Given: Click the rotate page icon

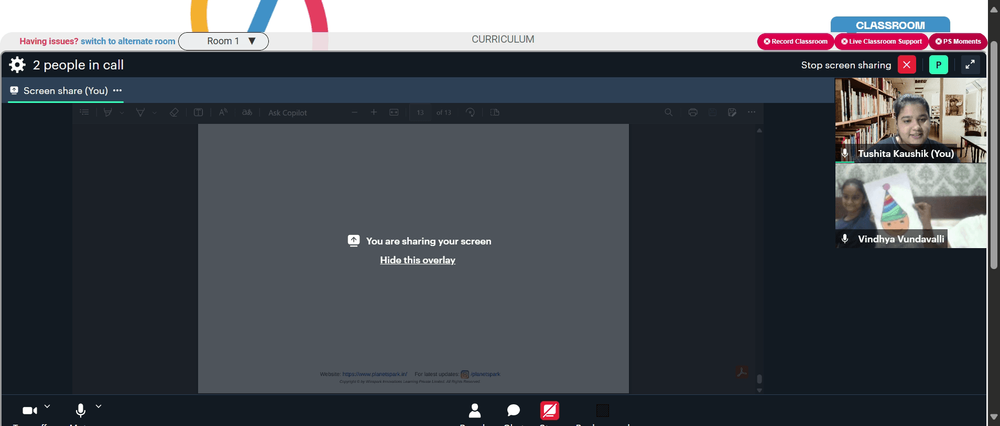Looking at the screenshot, I should point(470,112).
